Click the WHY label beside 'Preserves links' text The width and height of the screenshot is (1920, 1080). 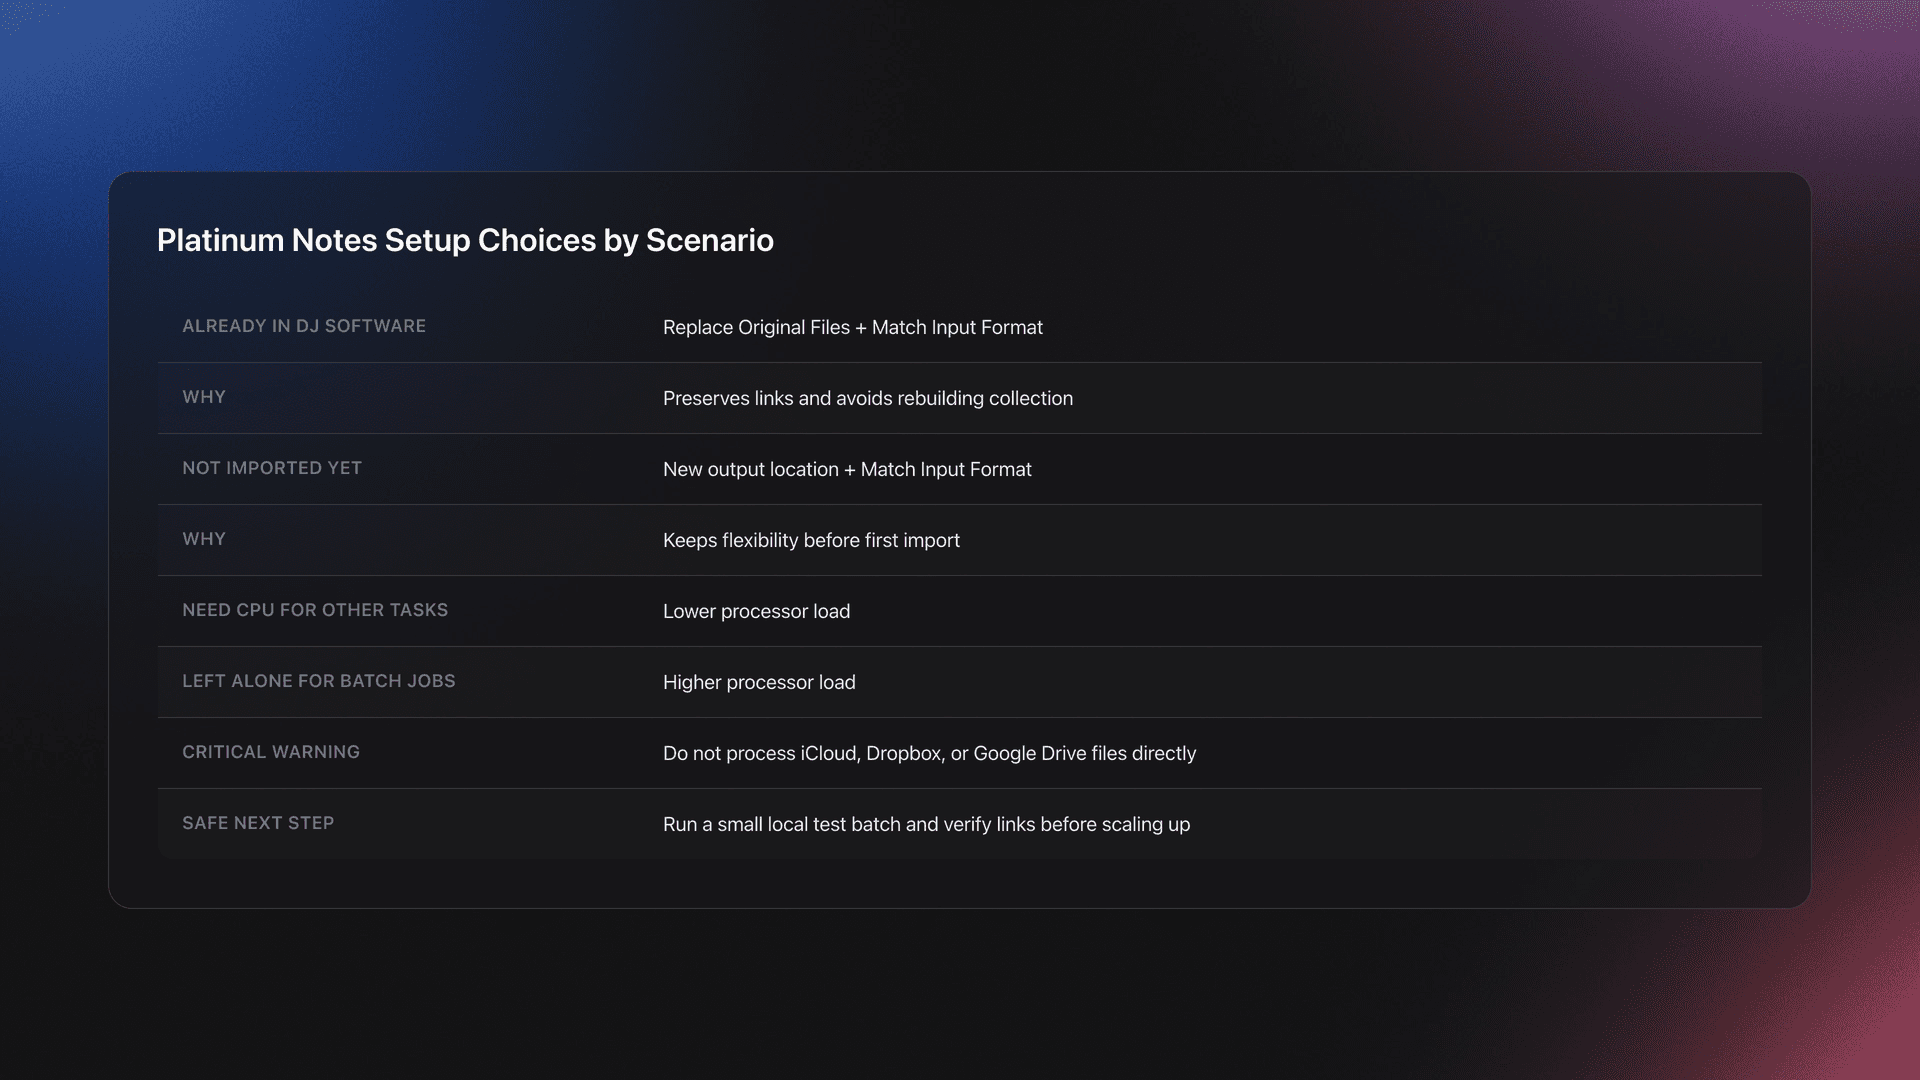click(x=204, y=397)
